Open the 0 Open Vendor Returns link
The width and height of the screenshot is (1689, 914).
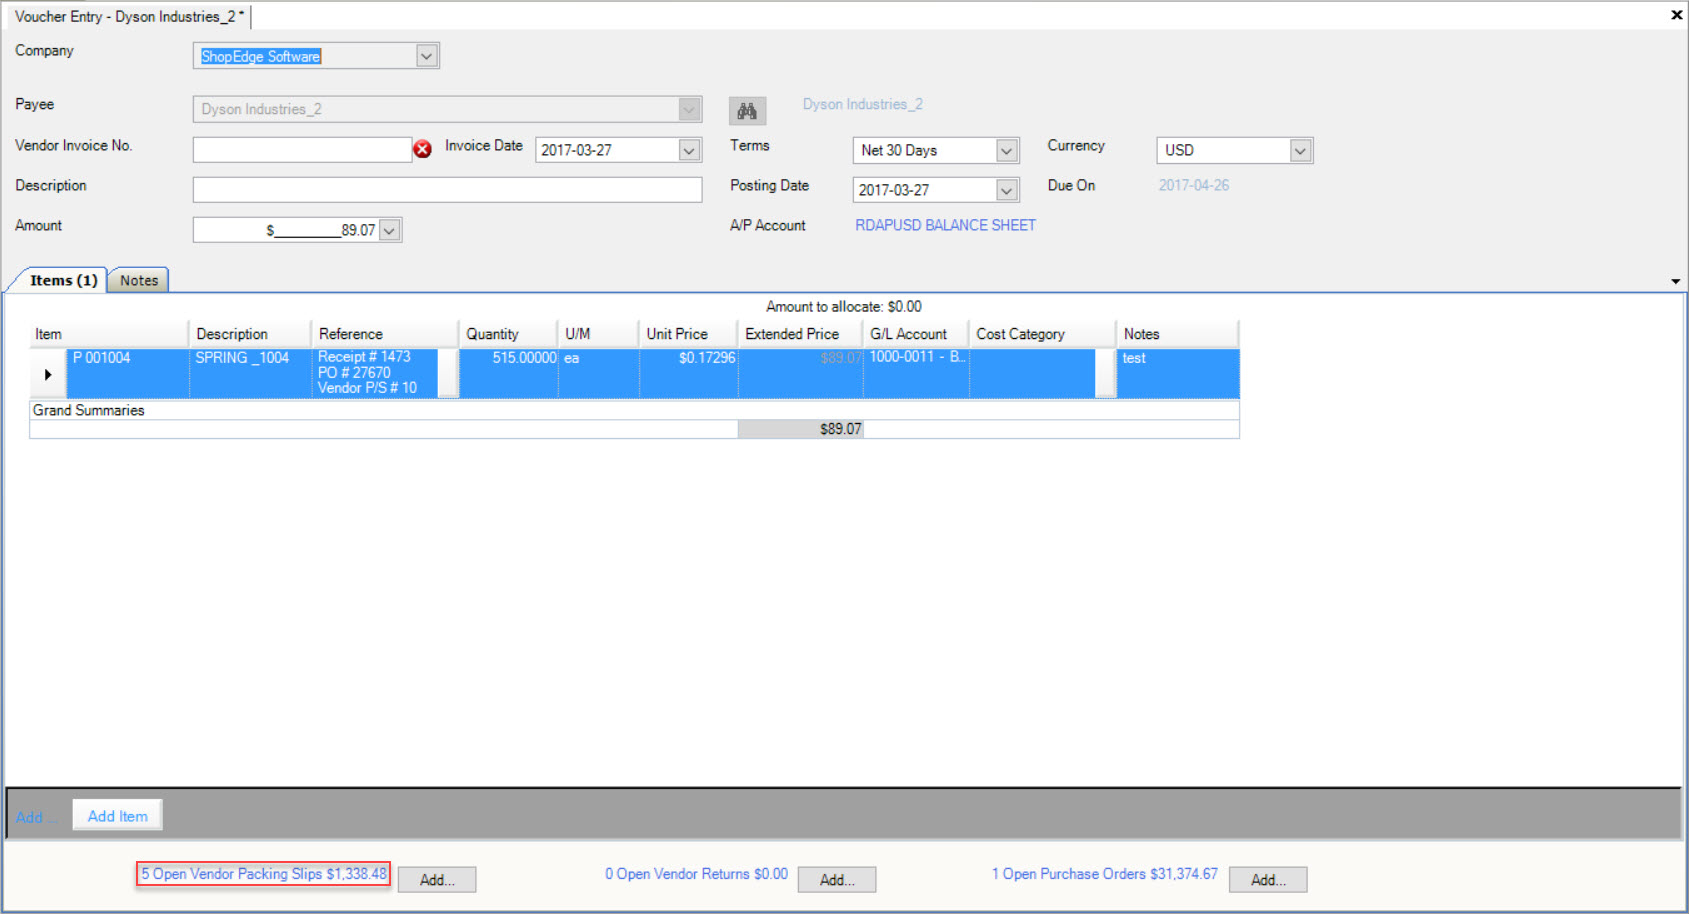tap(696, 874)
